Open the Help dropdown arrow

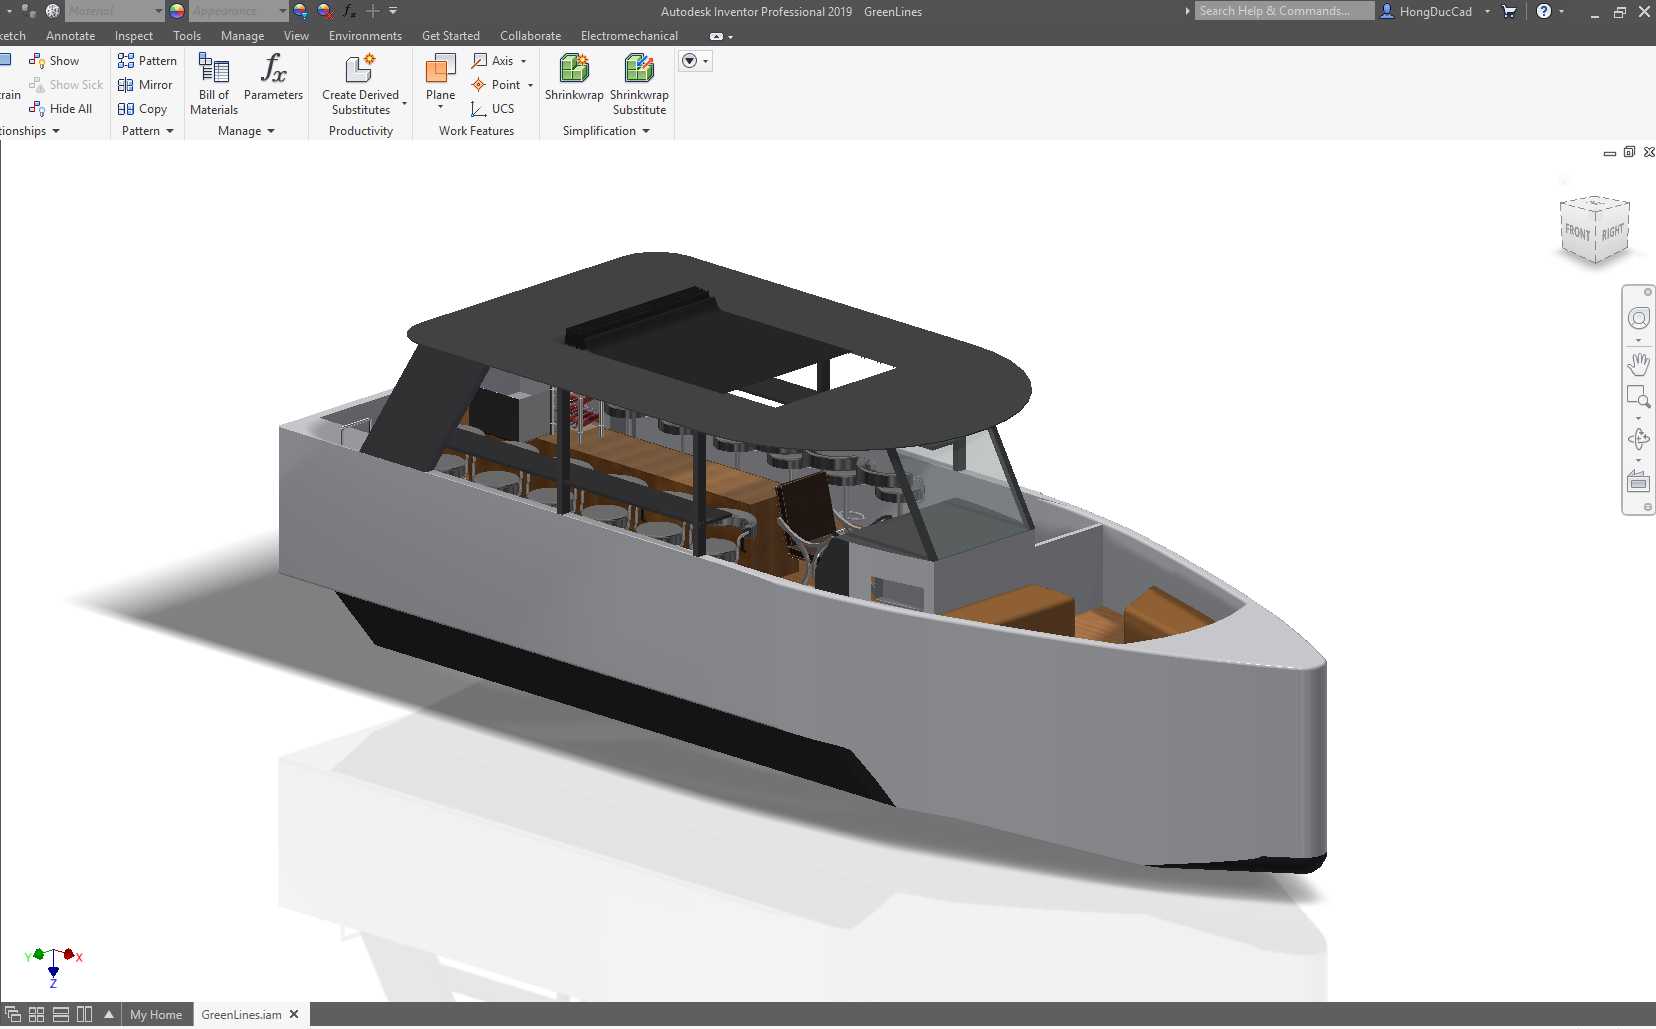click(1561, 11)
